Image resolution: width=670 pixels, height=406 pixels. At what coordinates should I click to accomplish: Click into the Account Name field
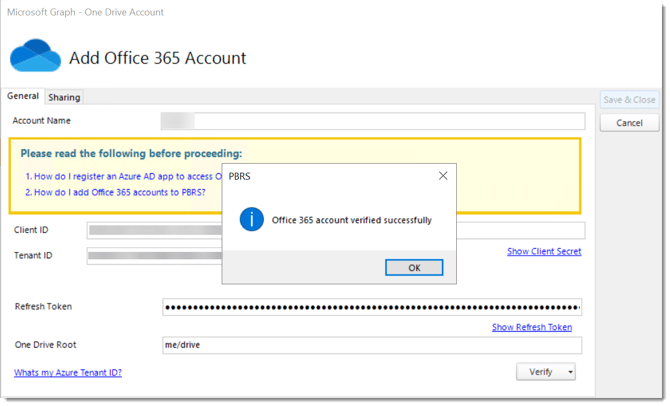coord(373,121)
